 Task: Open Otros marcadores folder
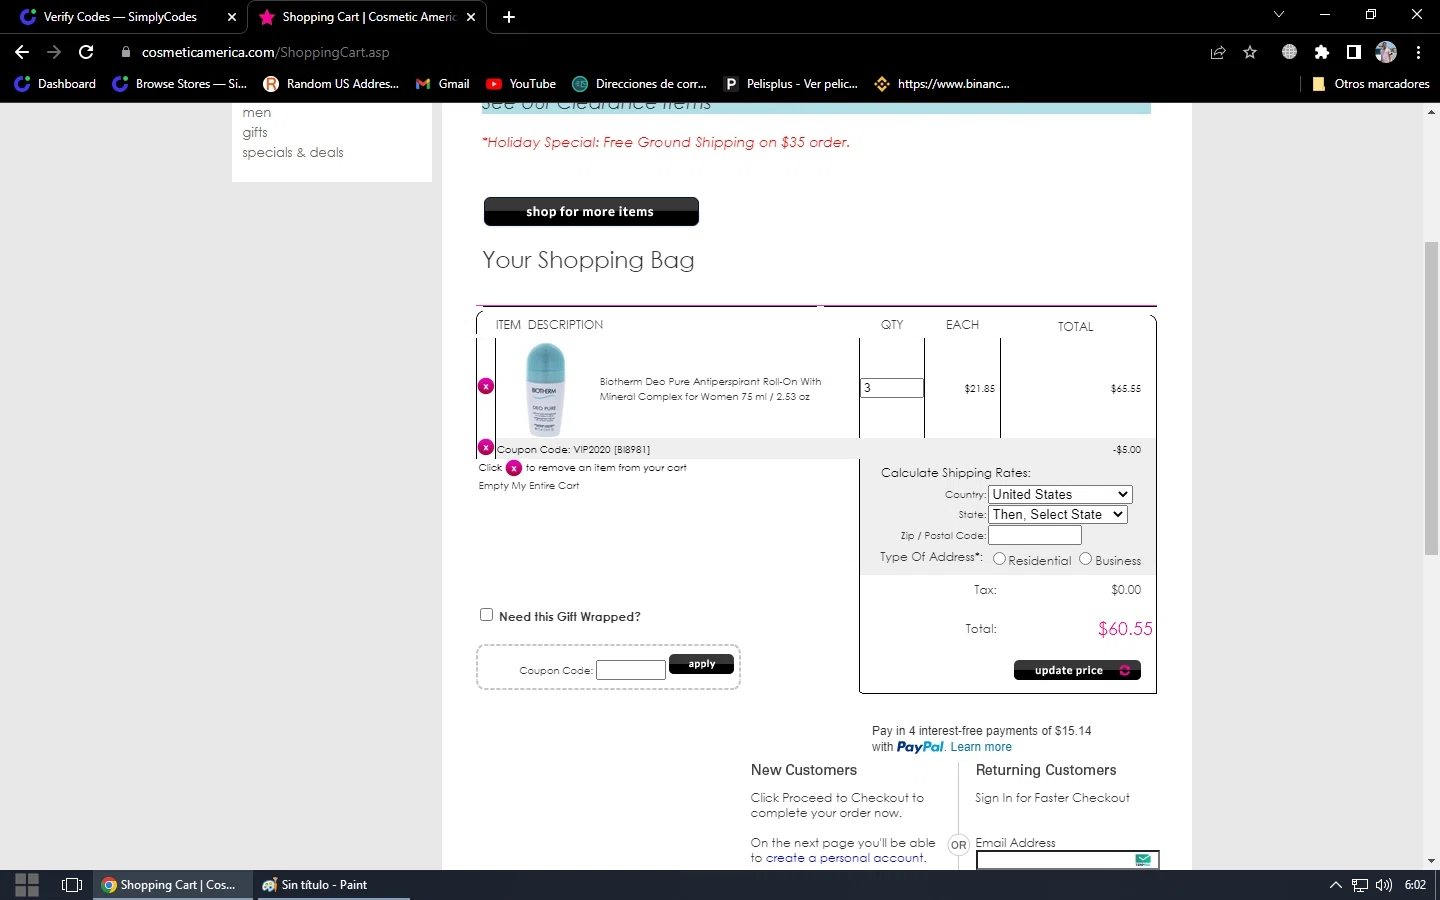click(x=1370, y=84)
